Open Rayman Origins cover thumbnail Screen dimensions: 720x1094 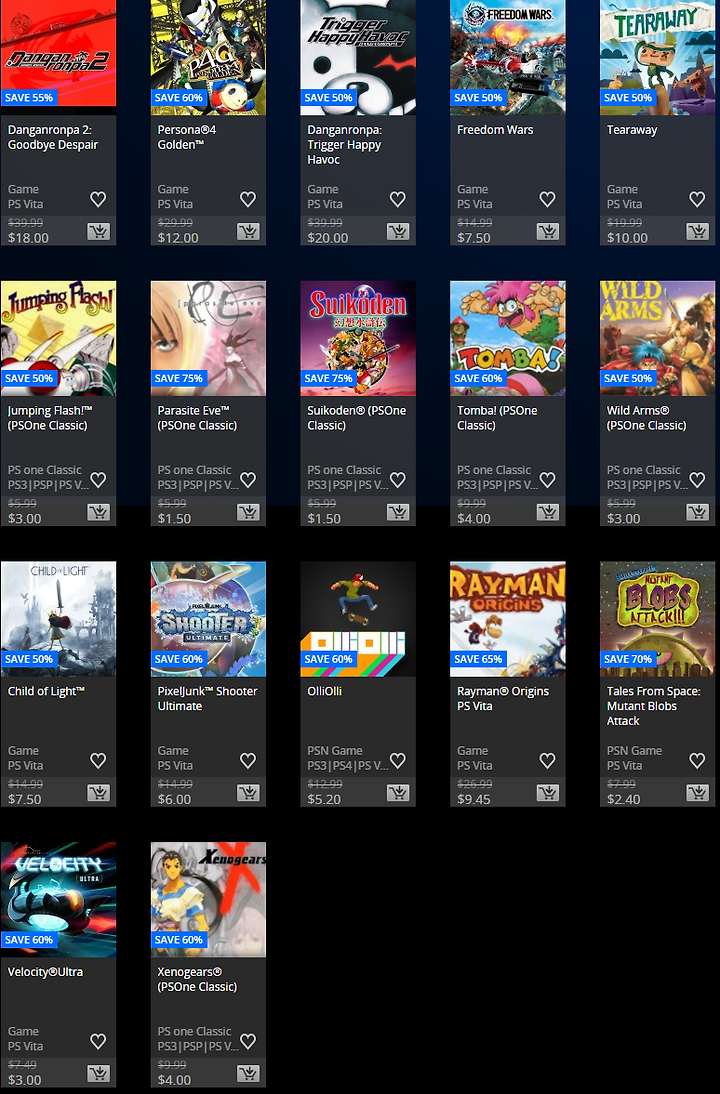tap(508, 619)
